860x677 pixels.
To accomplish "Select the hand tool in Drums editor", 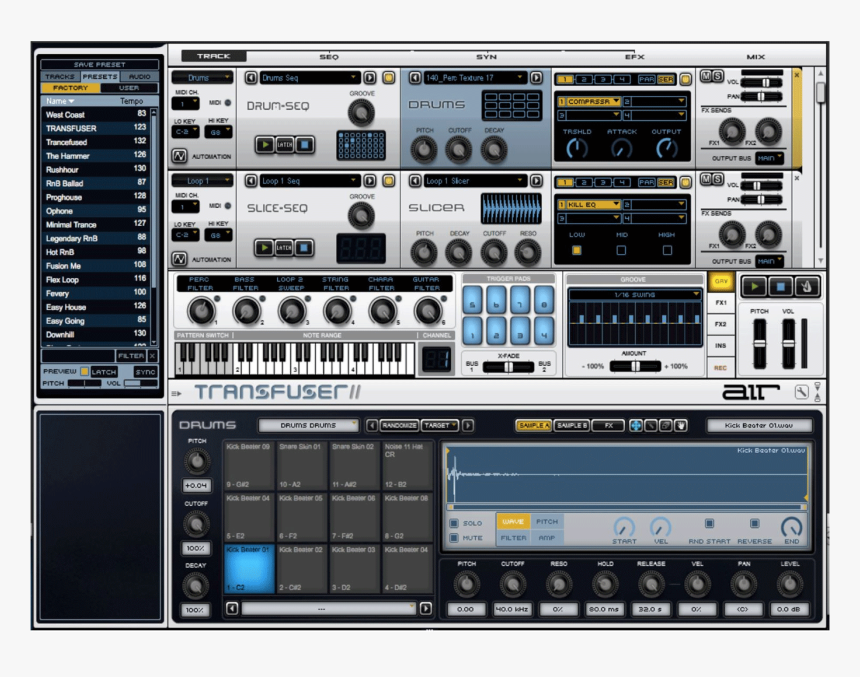I will coord(681,425).
